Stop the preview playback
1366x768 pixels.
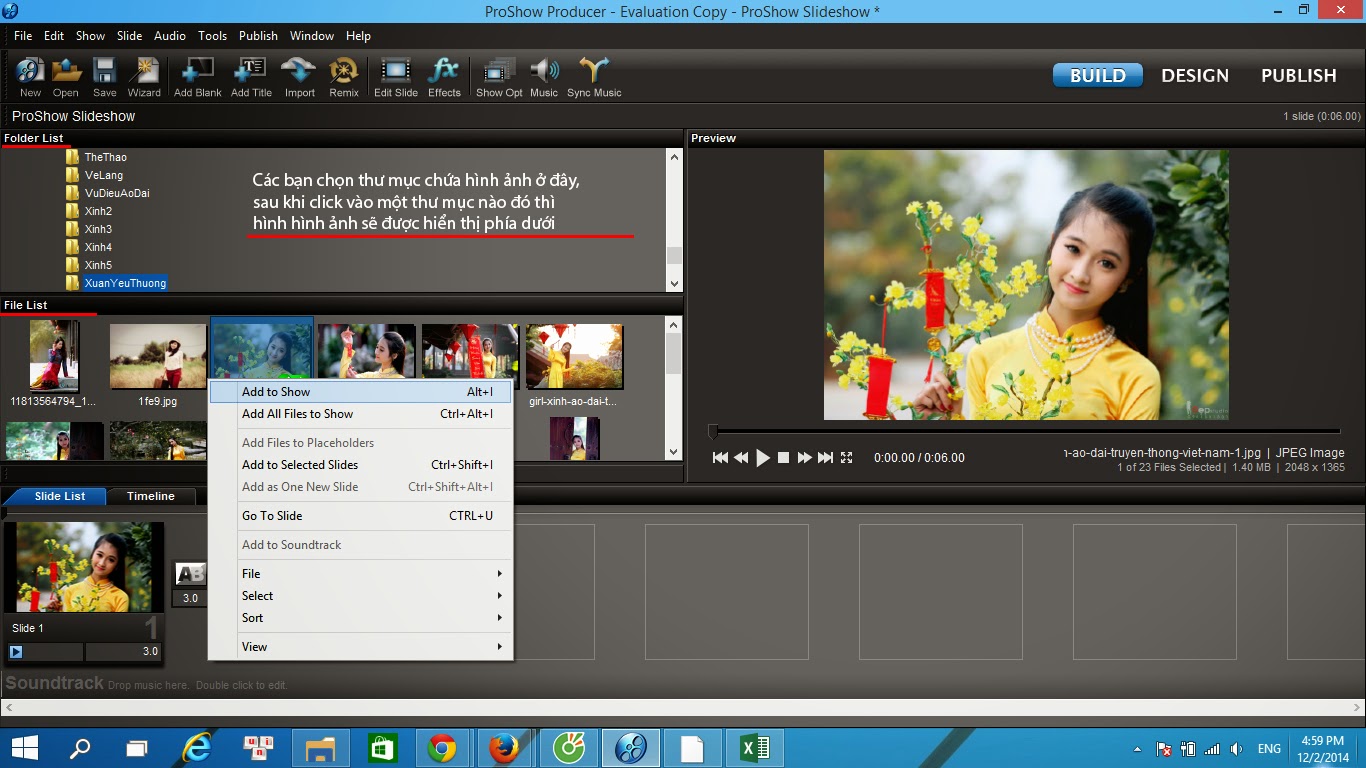tap(784, 457)
